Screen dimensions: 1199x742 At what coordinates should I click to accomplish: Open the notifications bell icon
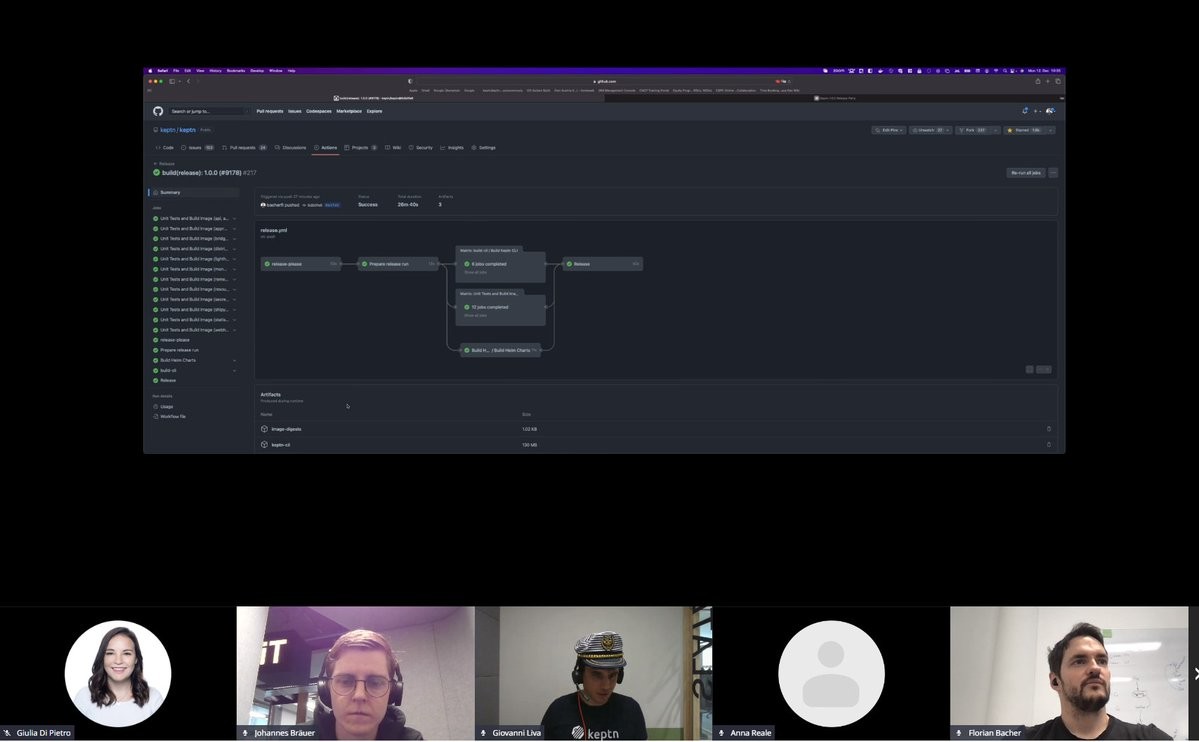coord(1025,111)
